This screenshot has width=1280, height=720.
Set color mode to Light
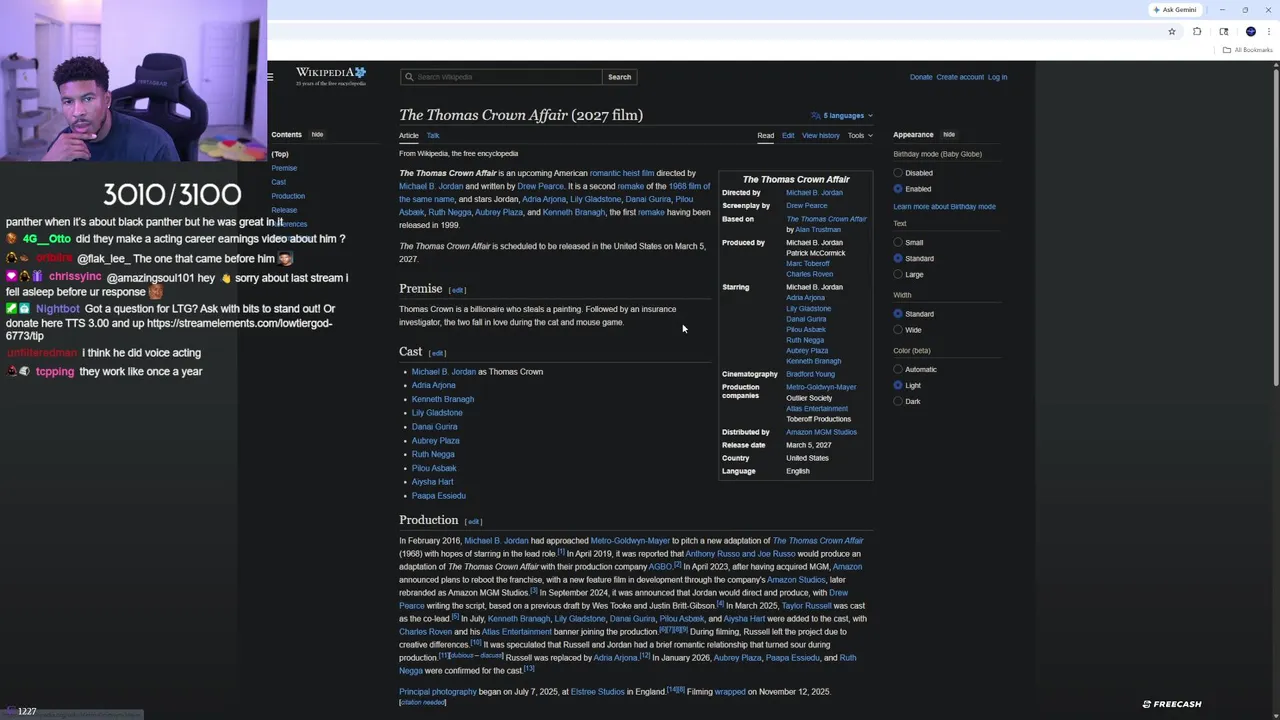point(898,386)
